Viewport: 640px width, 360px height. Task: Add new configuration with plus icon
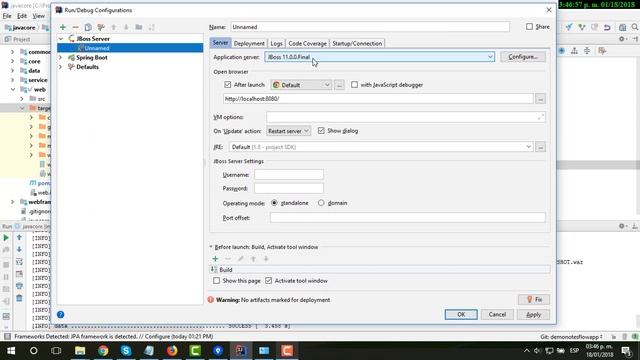(x=63, y=27)
